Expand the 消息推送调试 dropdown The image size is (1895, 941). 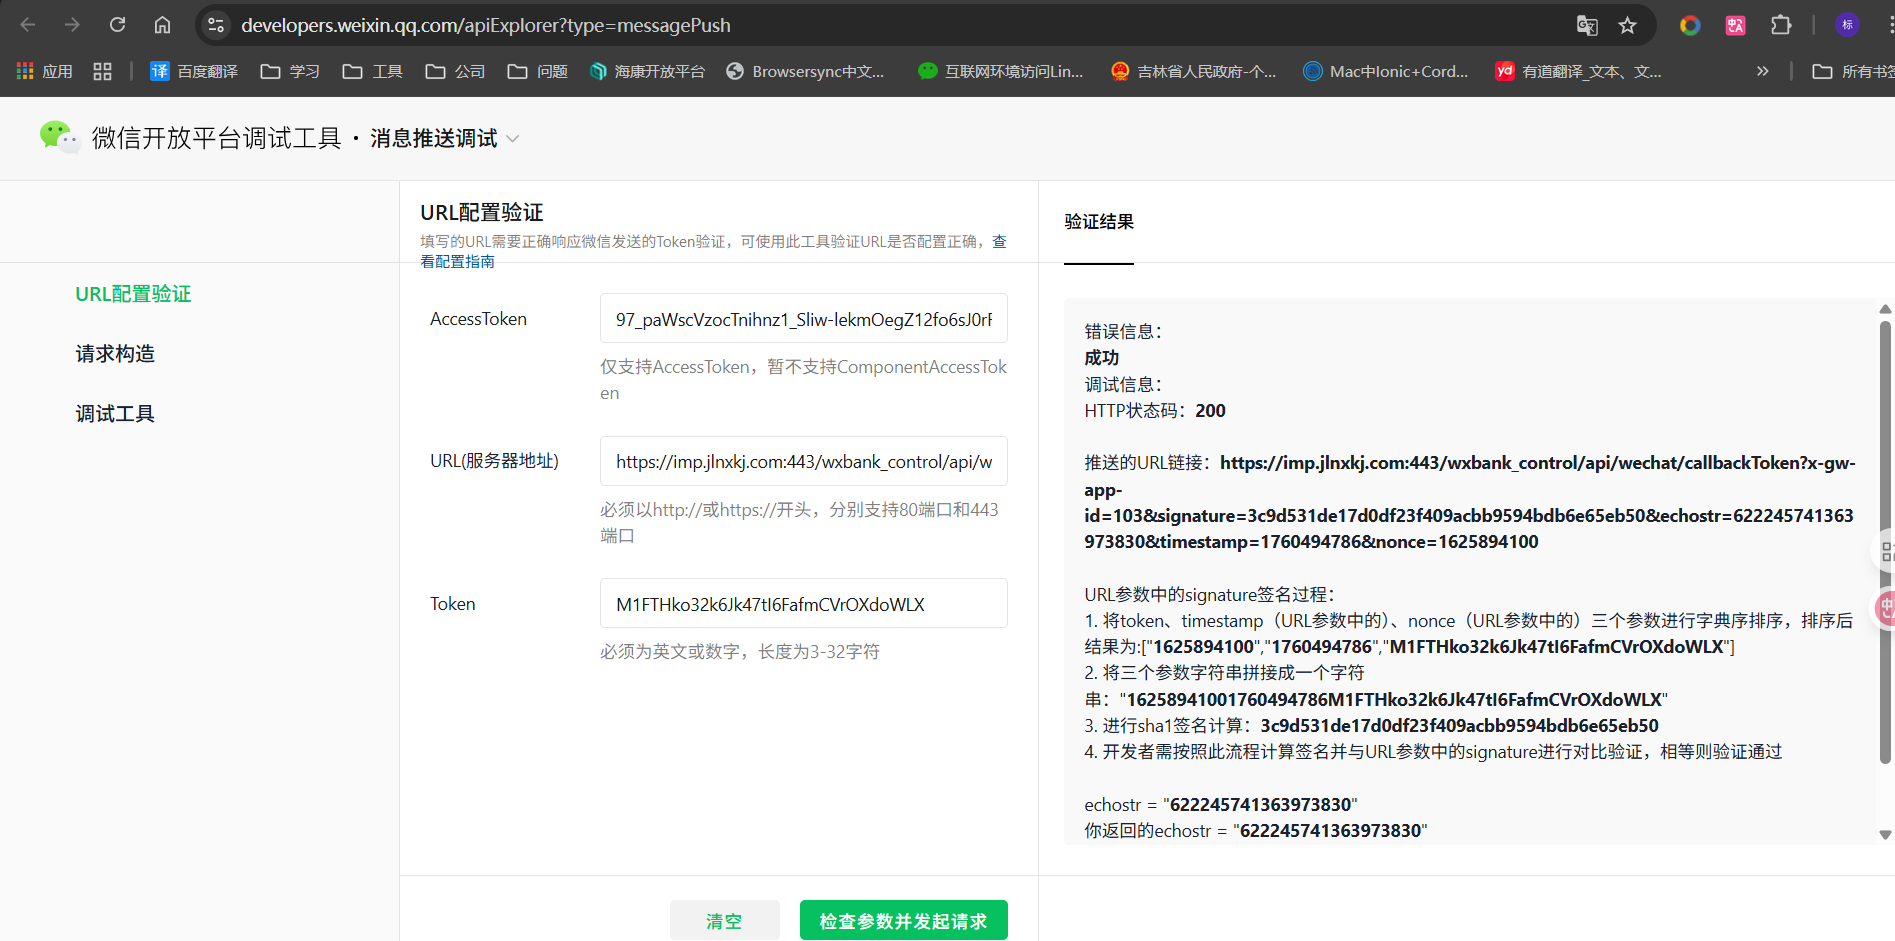tap(445, 138)
